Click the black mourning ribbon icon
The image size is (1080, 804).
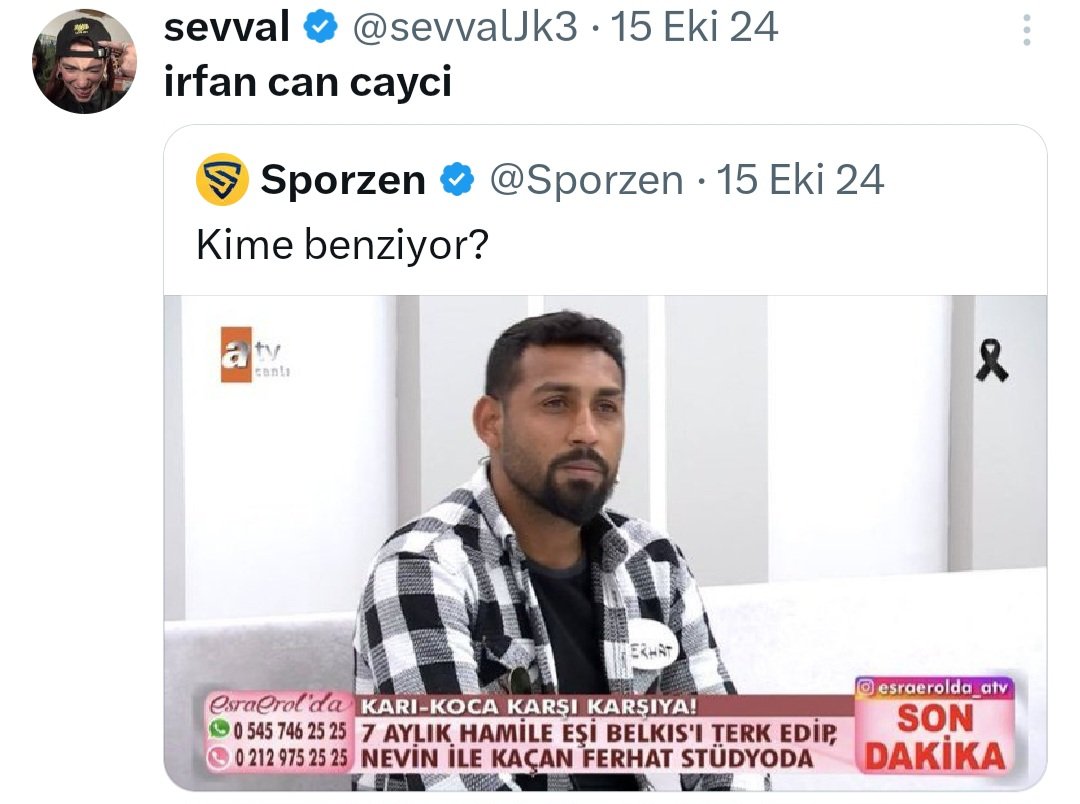pos(992,360)
